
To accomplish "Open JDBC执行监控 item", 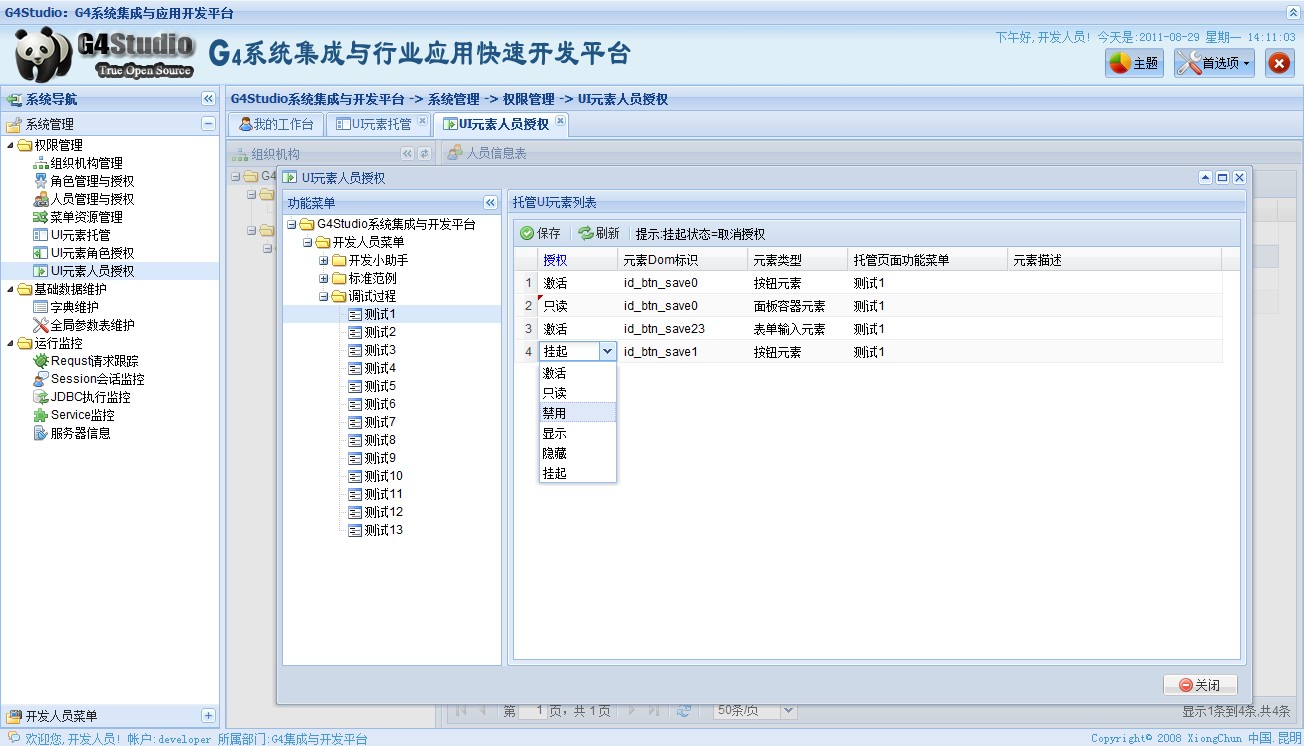I will pyautogui.click(x=90, y=398).
